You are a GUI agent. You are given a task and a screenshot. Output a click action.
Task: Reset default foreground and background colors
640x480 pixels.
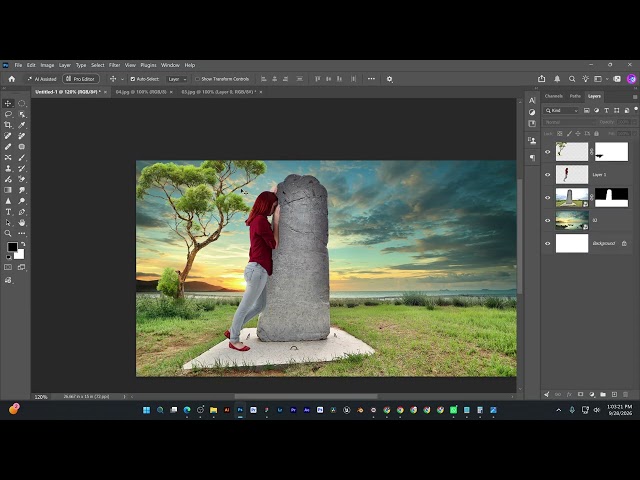pyautogui.click(x=8, y=257)
